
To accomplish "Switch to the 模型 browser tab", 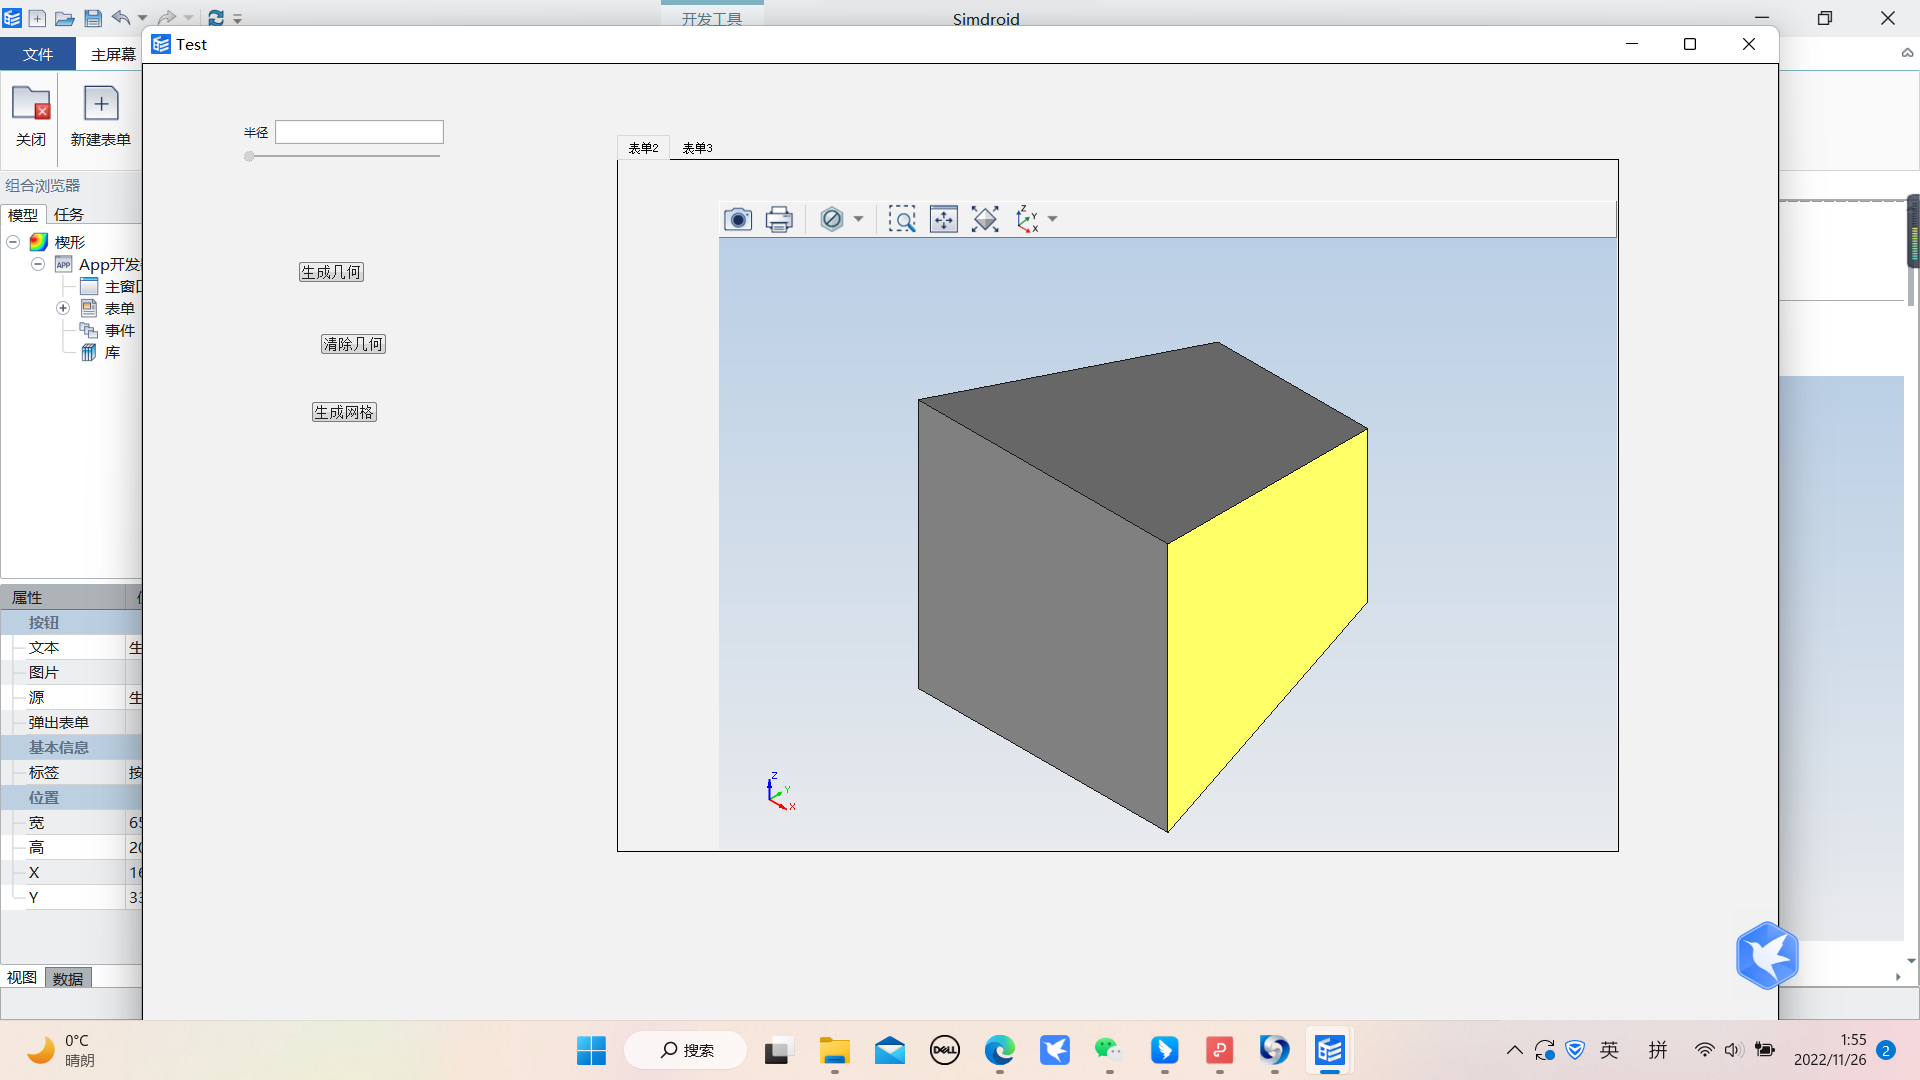I will click(22, 214).
